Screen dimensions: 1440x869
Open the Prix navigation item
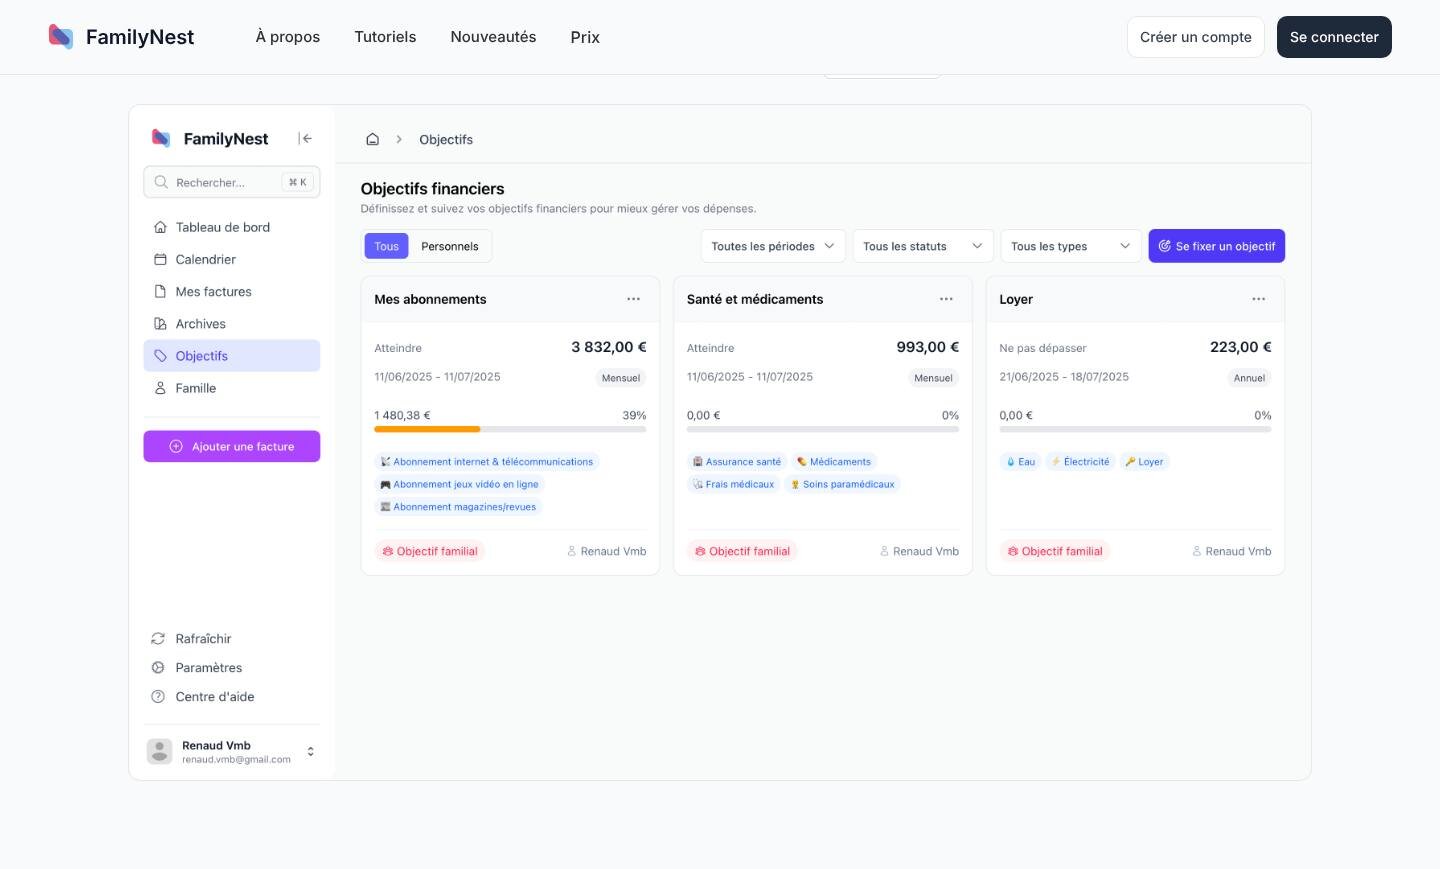[585, 37]
